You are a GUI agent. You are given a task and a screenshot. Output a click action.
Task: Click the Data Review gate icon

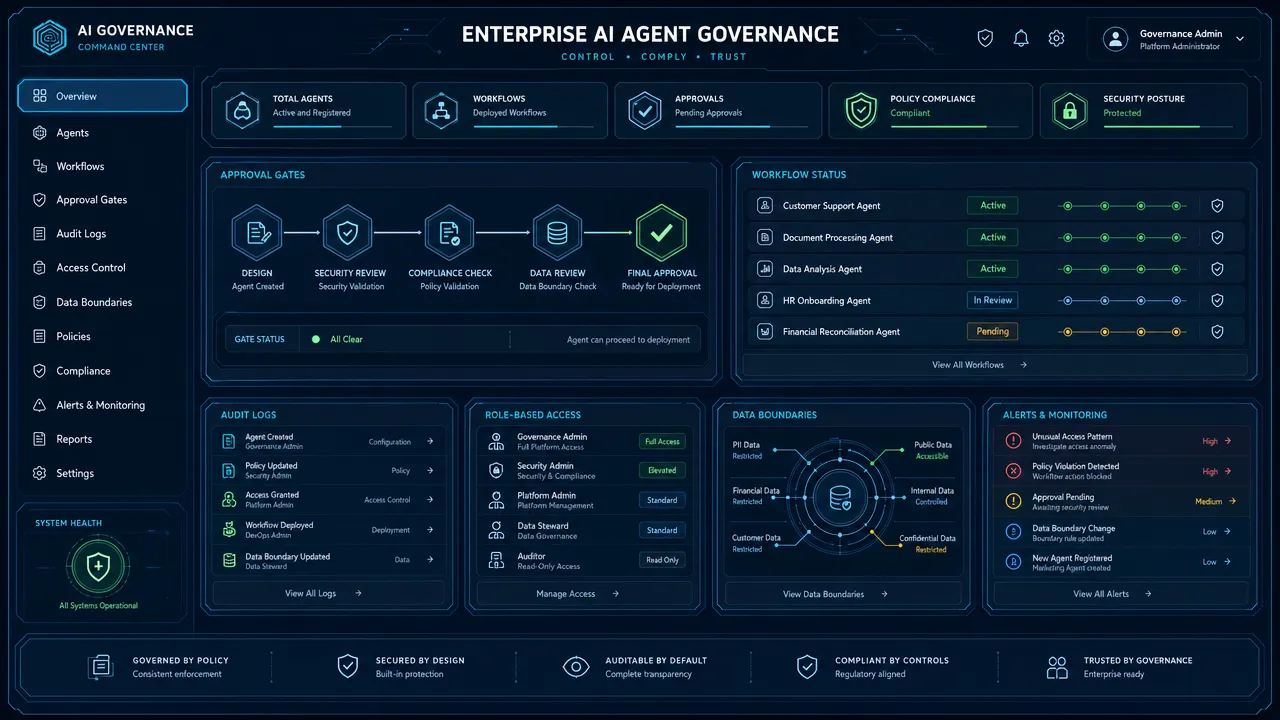(557, 233)
